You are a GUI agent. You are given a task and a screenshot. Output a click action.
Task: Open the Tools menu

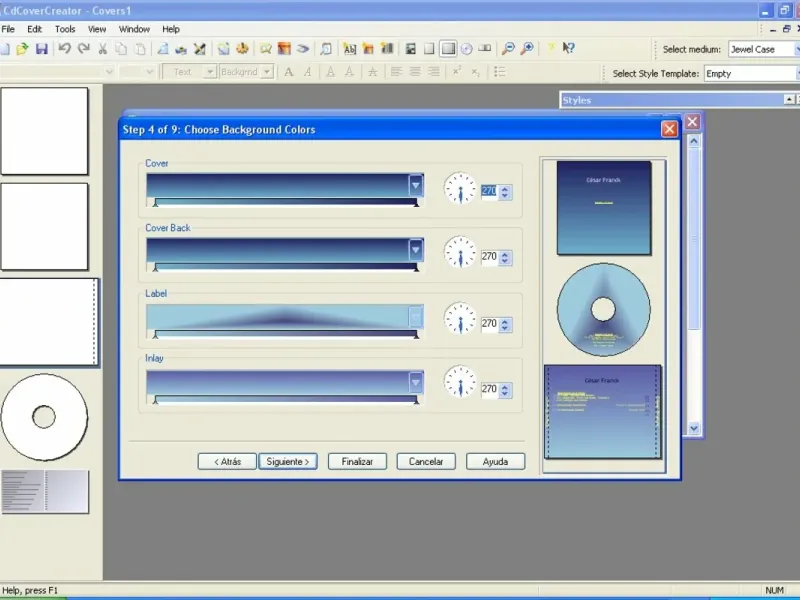pos(65,29)
